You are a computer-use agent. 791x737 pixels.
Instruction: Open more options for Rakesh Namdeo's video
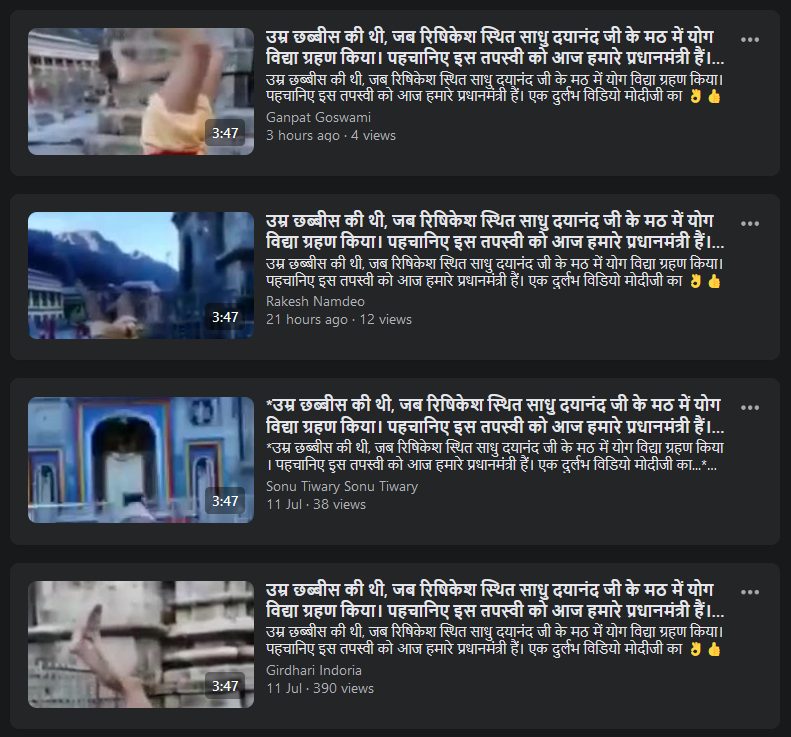pos(750,223)
